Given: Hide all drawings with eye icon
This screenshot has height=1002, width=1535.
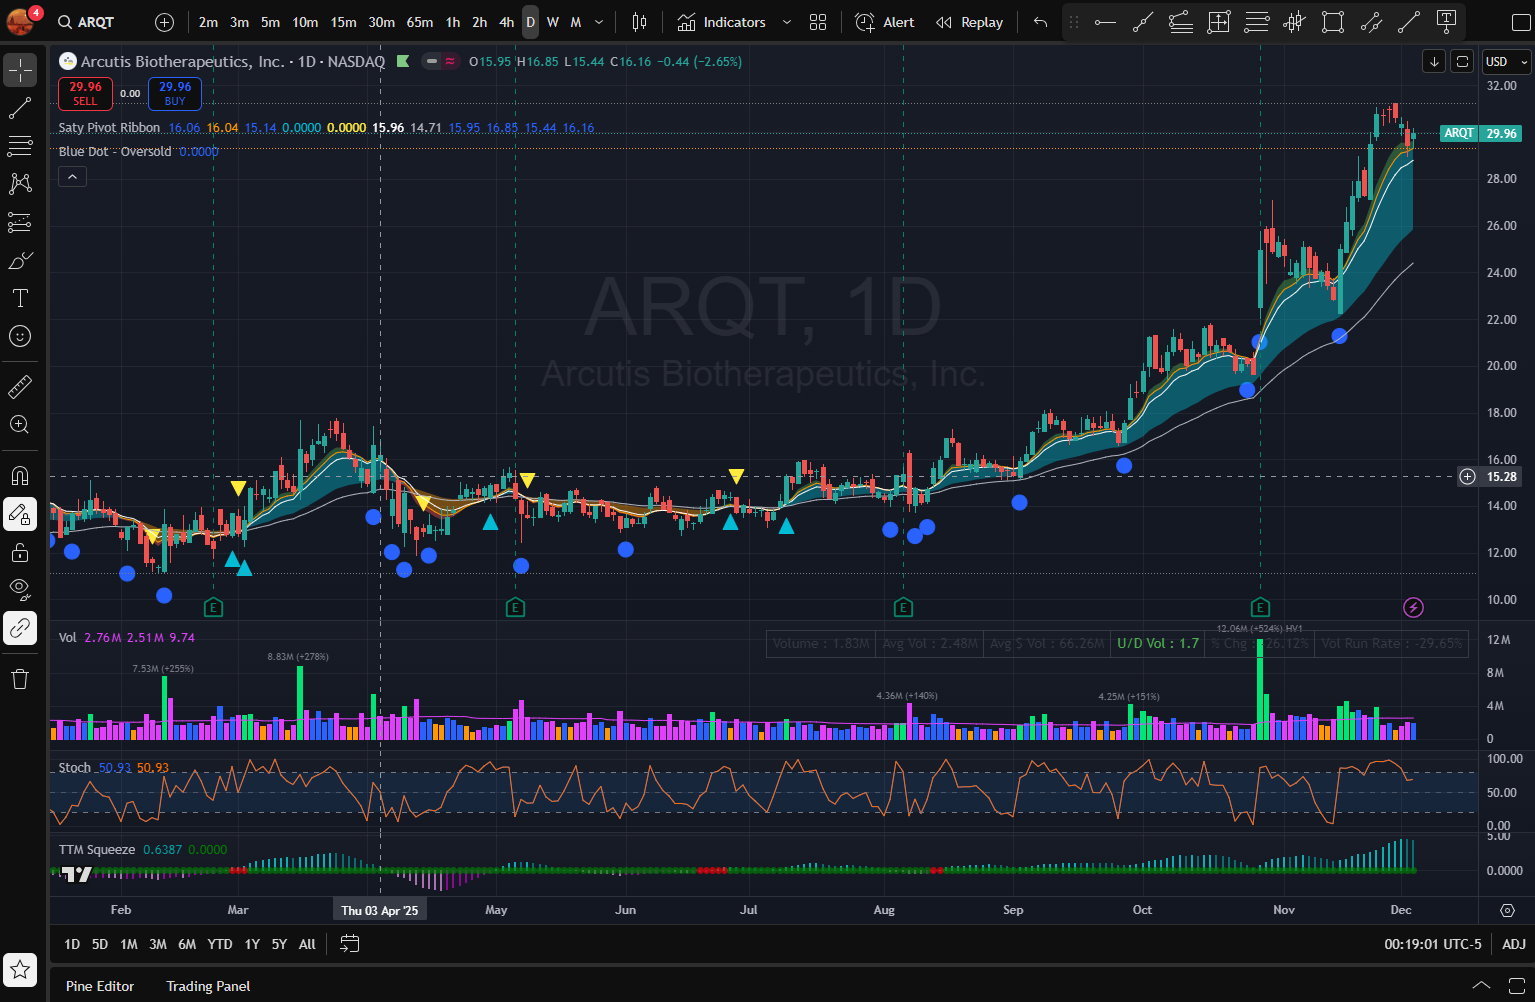Looking at the screenshot, I should (20, 590).
